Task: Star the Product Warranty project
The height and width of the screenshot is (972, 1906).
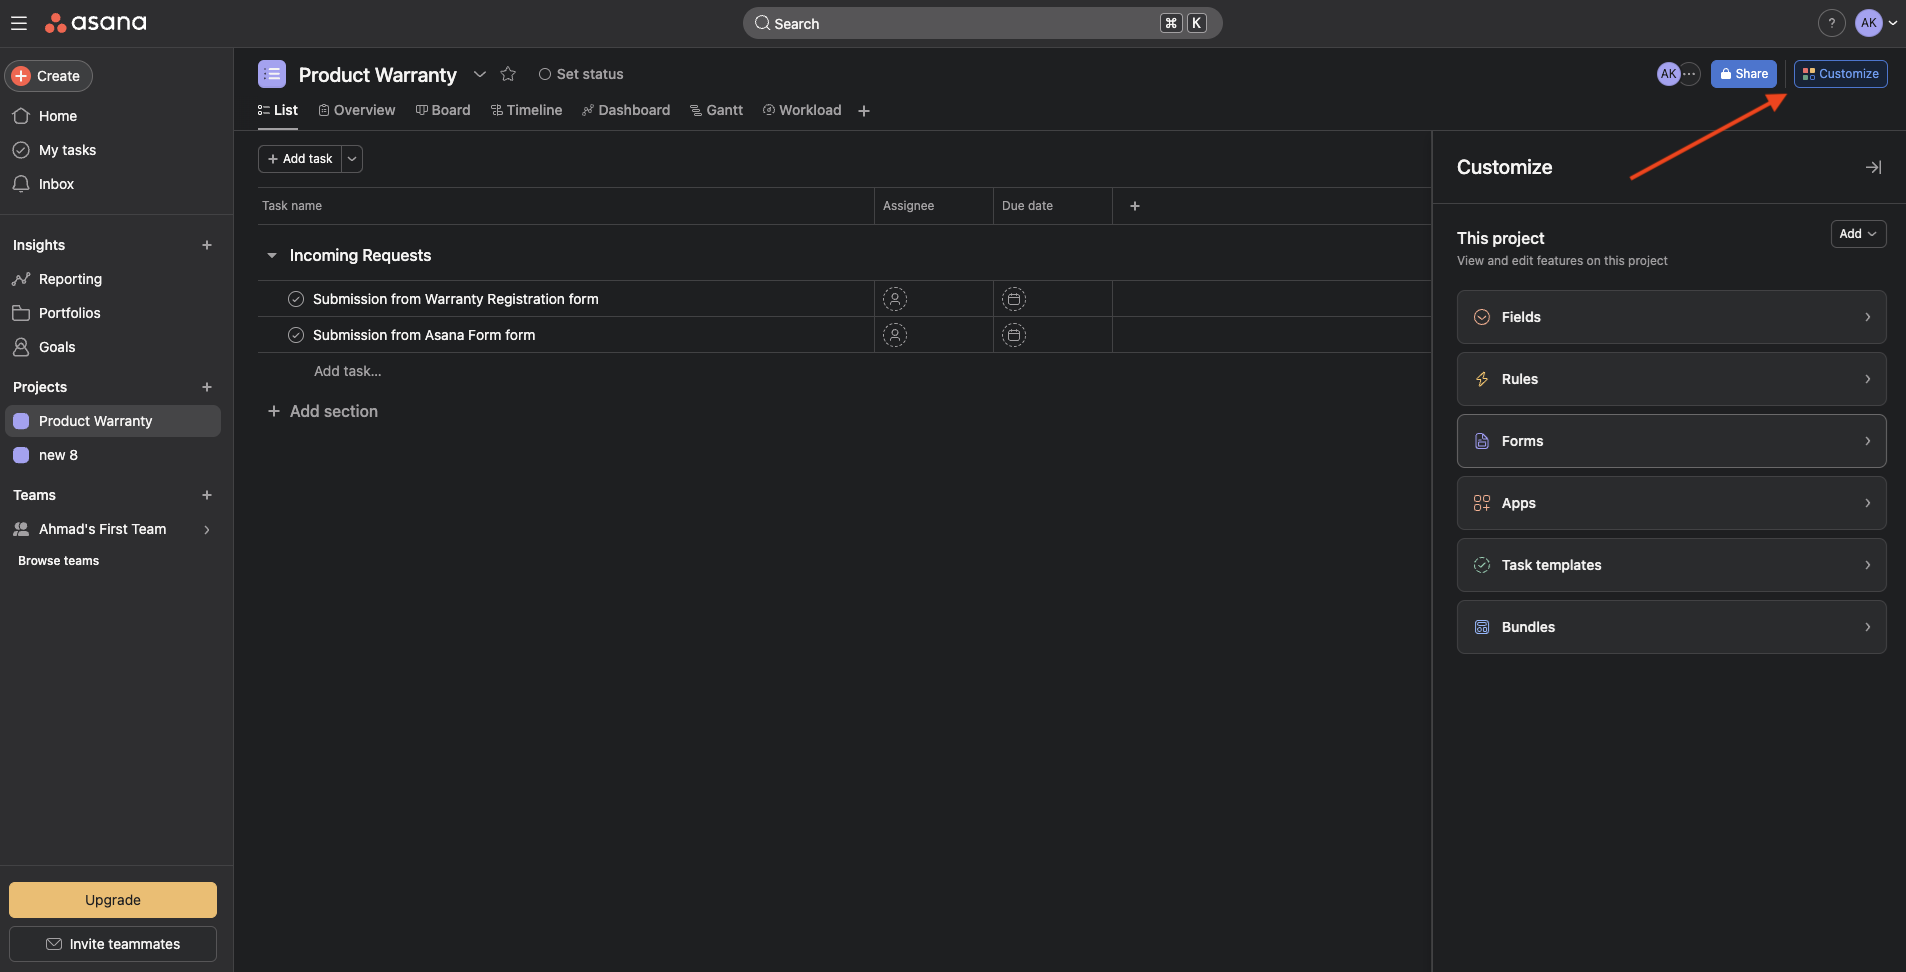Action: click(x=508, y=73)
